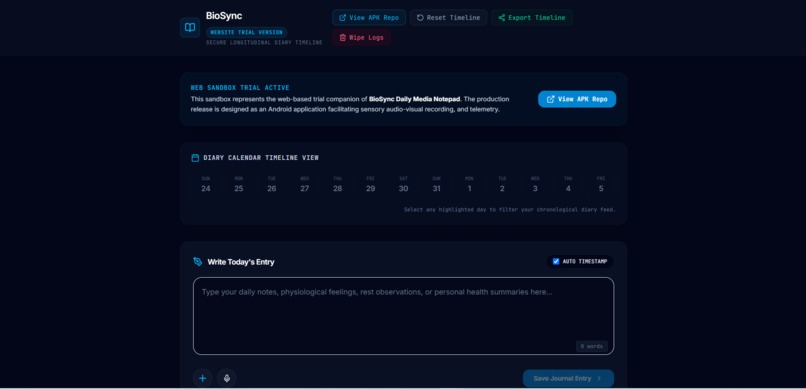Click Secure Longitudinal Diary Timeline subtitle
The width and height of the screenshot is (806, 389).
pyautogui.click(x=264, y=43)
